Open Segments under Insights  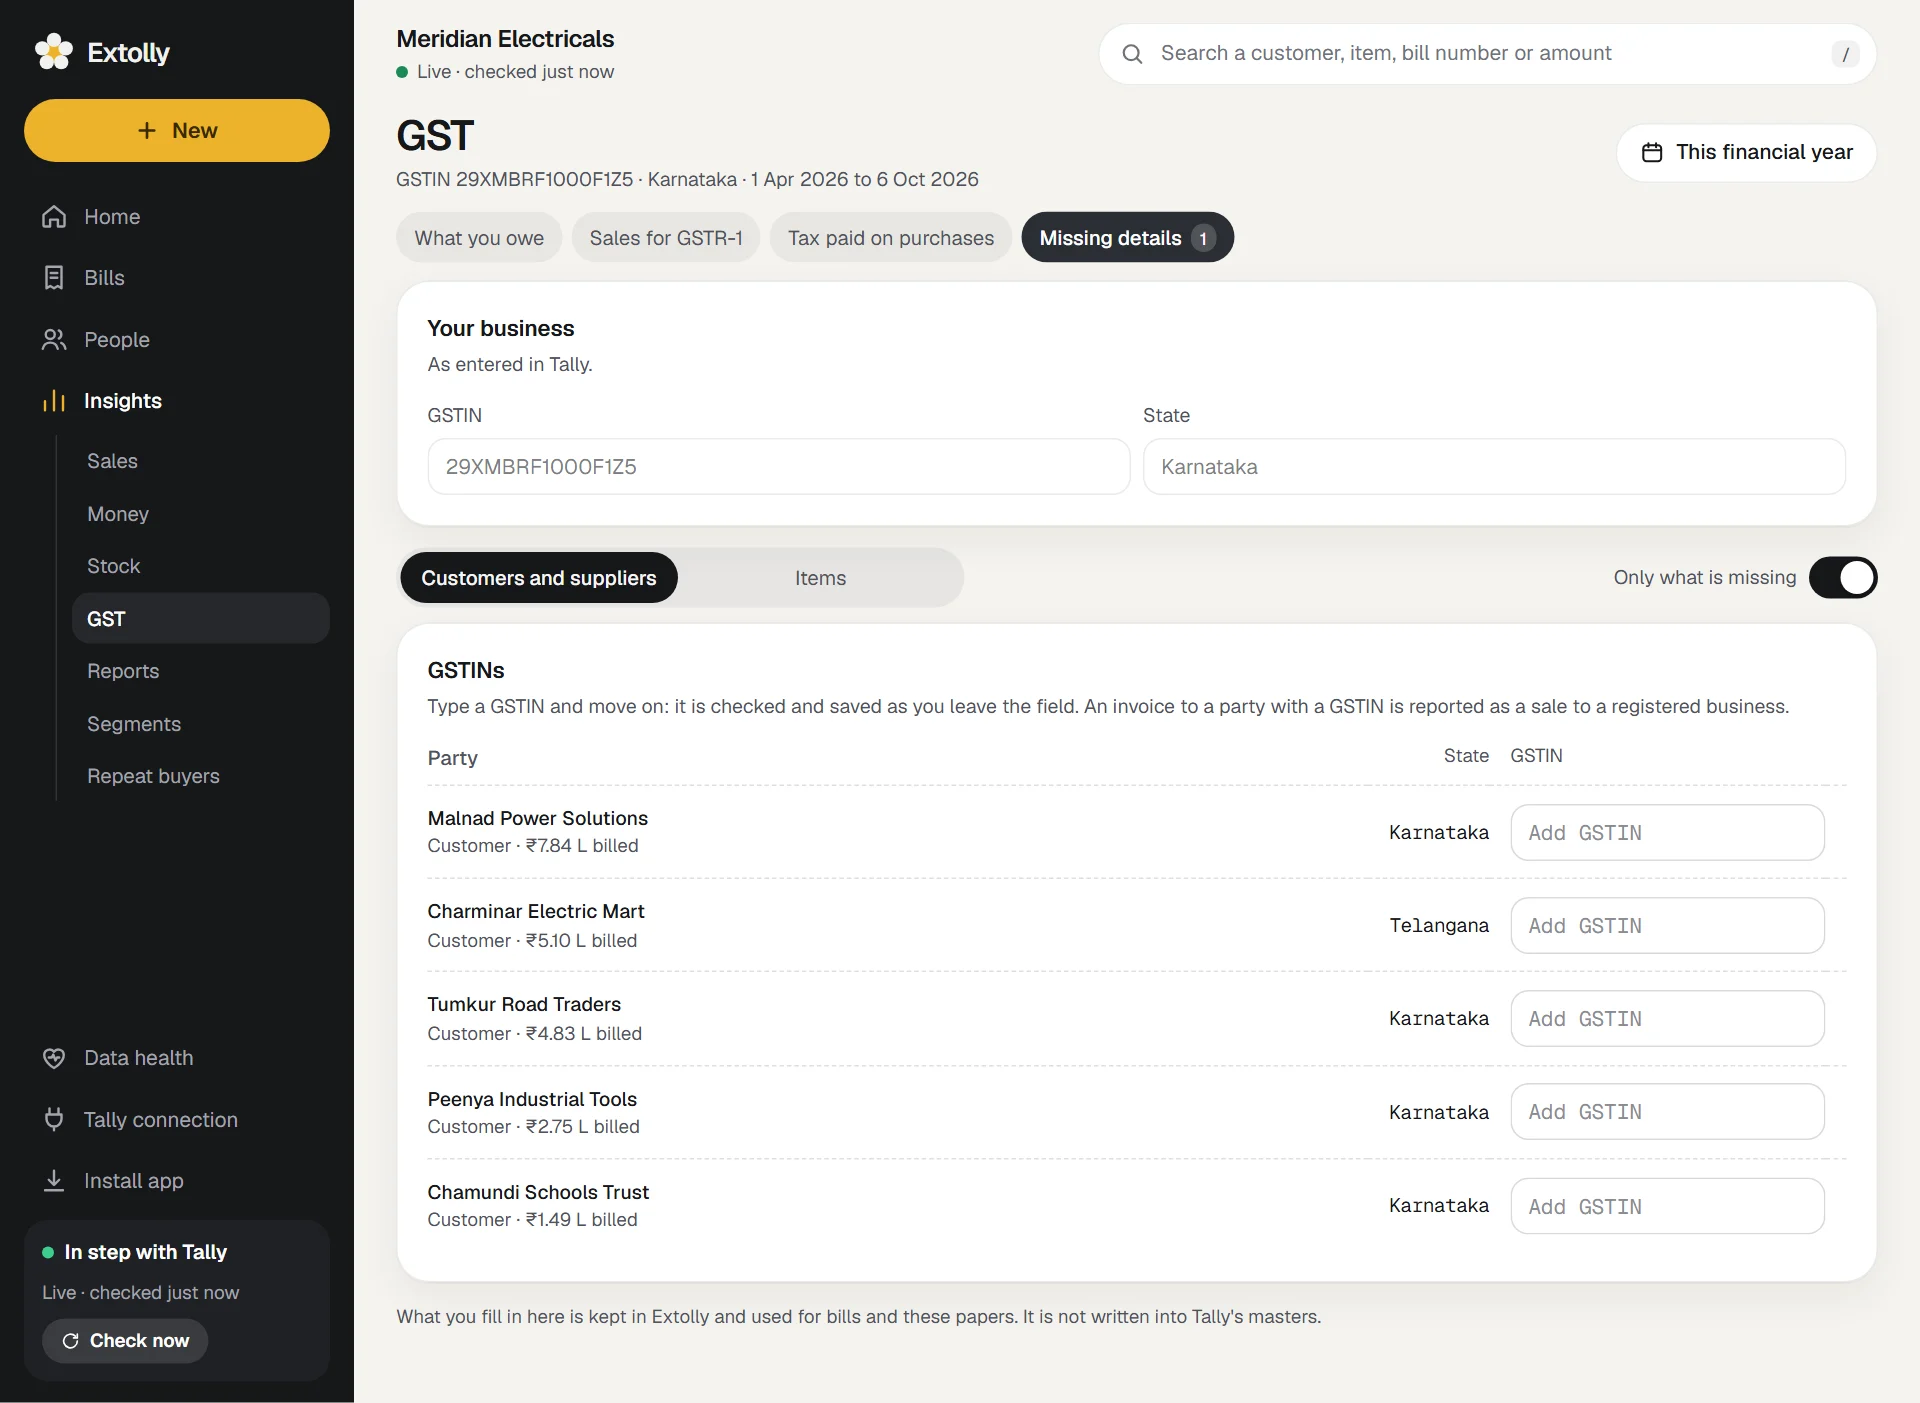201,724
